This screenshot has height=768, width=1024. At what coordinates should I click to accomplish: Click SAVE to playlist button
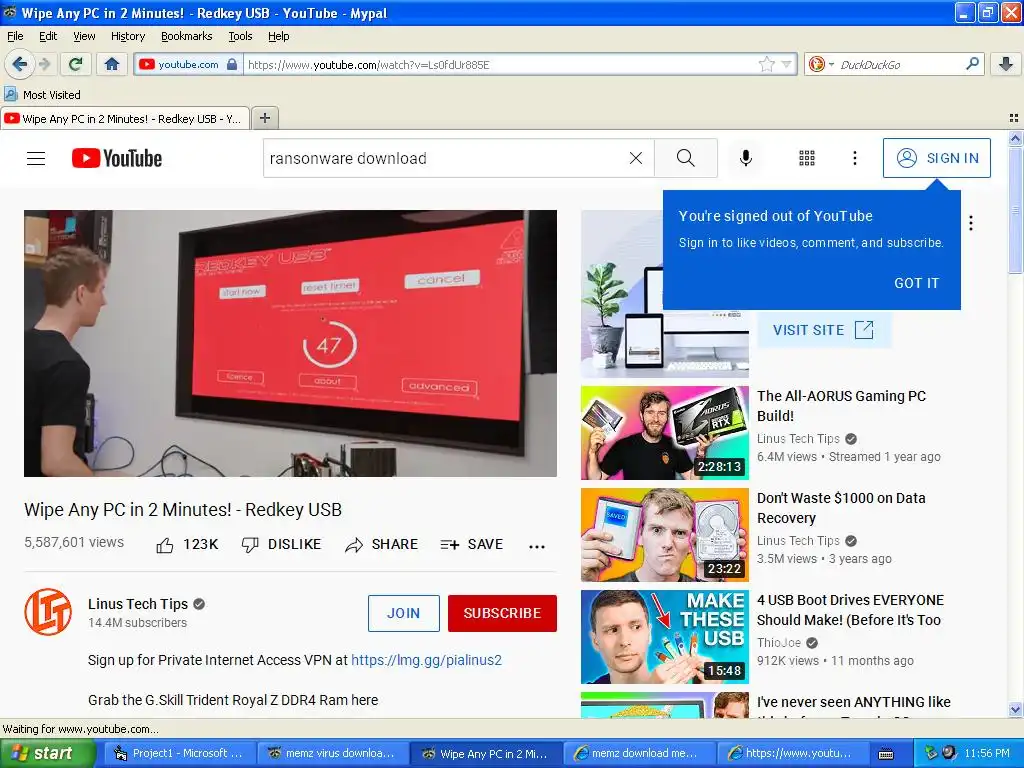pos(472,545)
